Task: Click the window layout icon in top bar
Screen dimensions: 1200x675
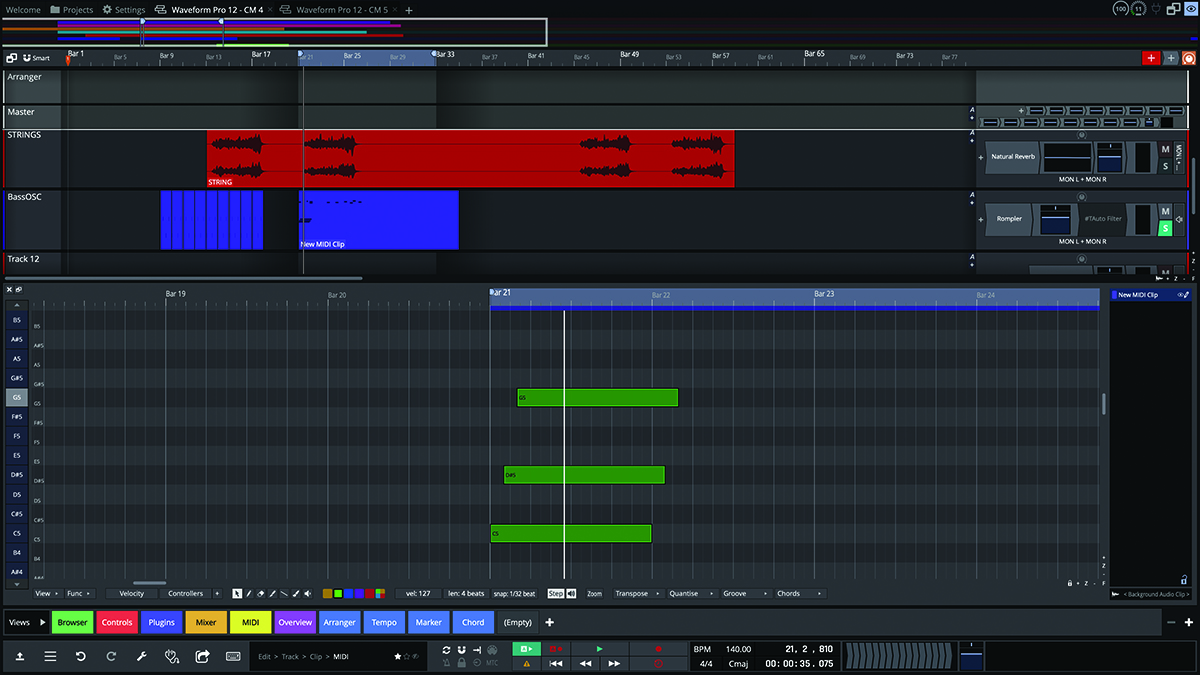Action: [x=1174, y=9]
